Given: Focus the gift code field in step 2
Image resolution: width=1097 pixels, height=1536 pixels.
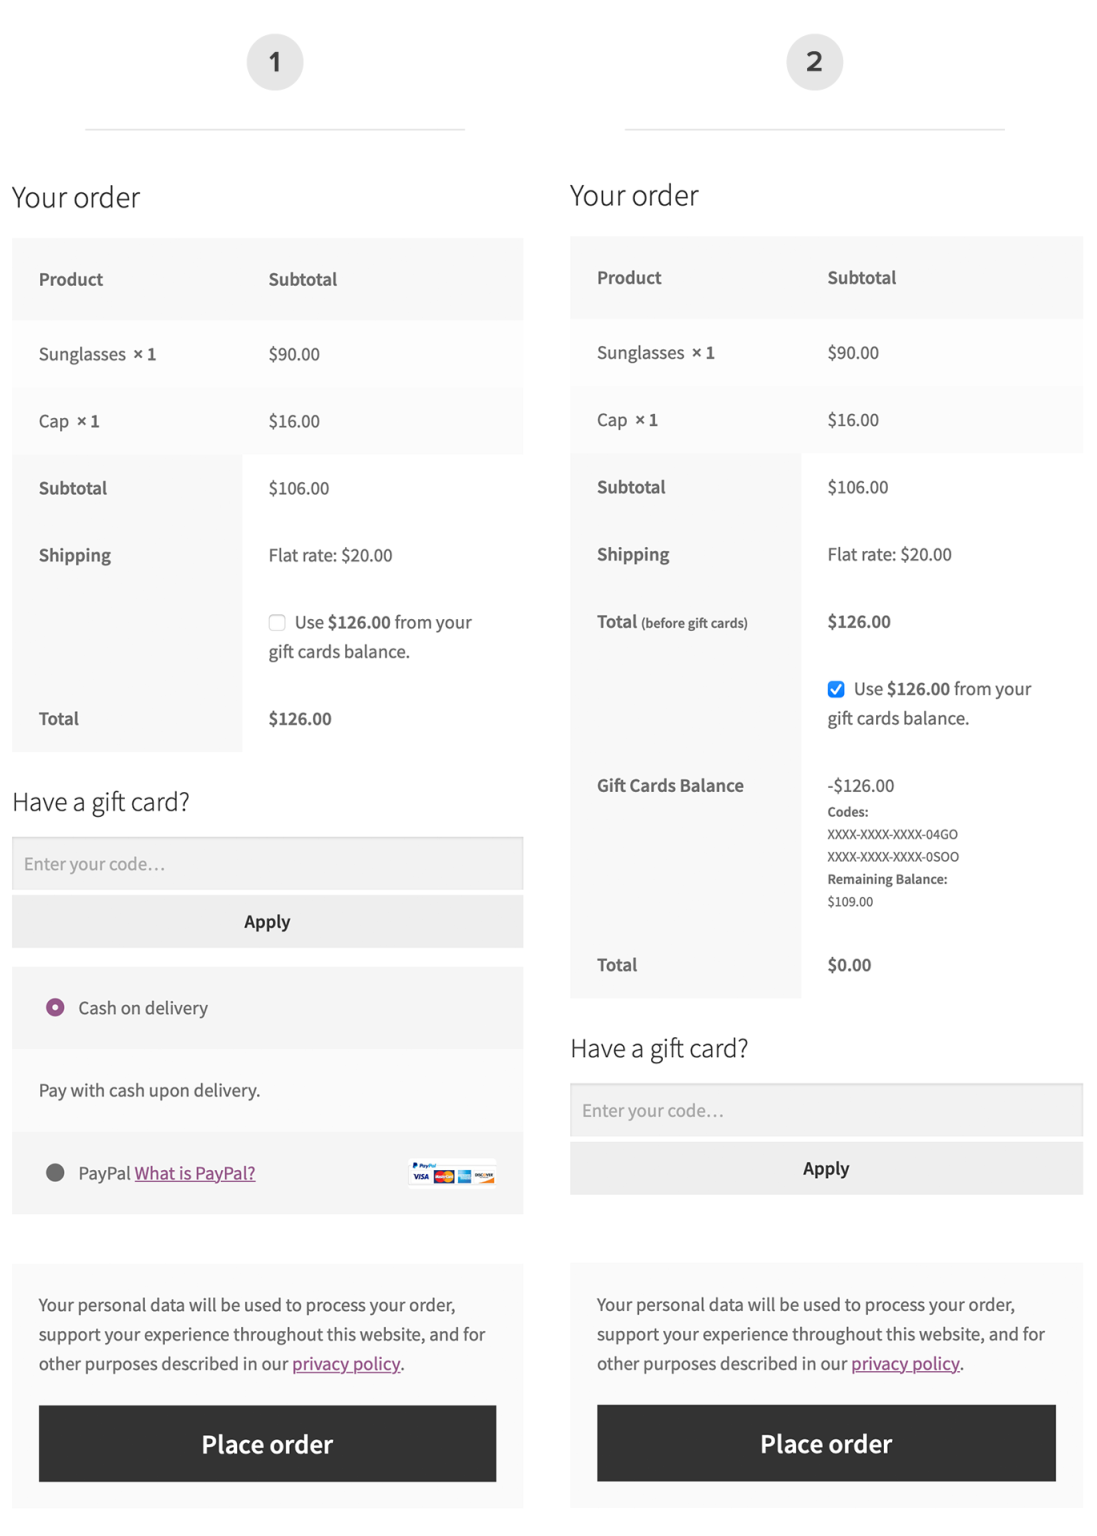Looking at the screenshot, I should [x=826, y=1110].
